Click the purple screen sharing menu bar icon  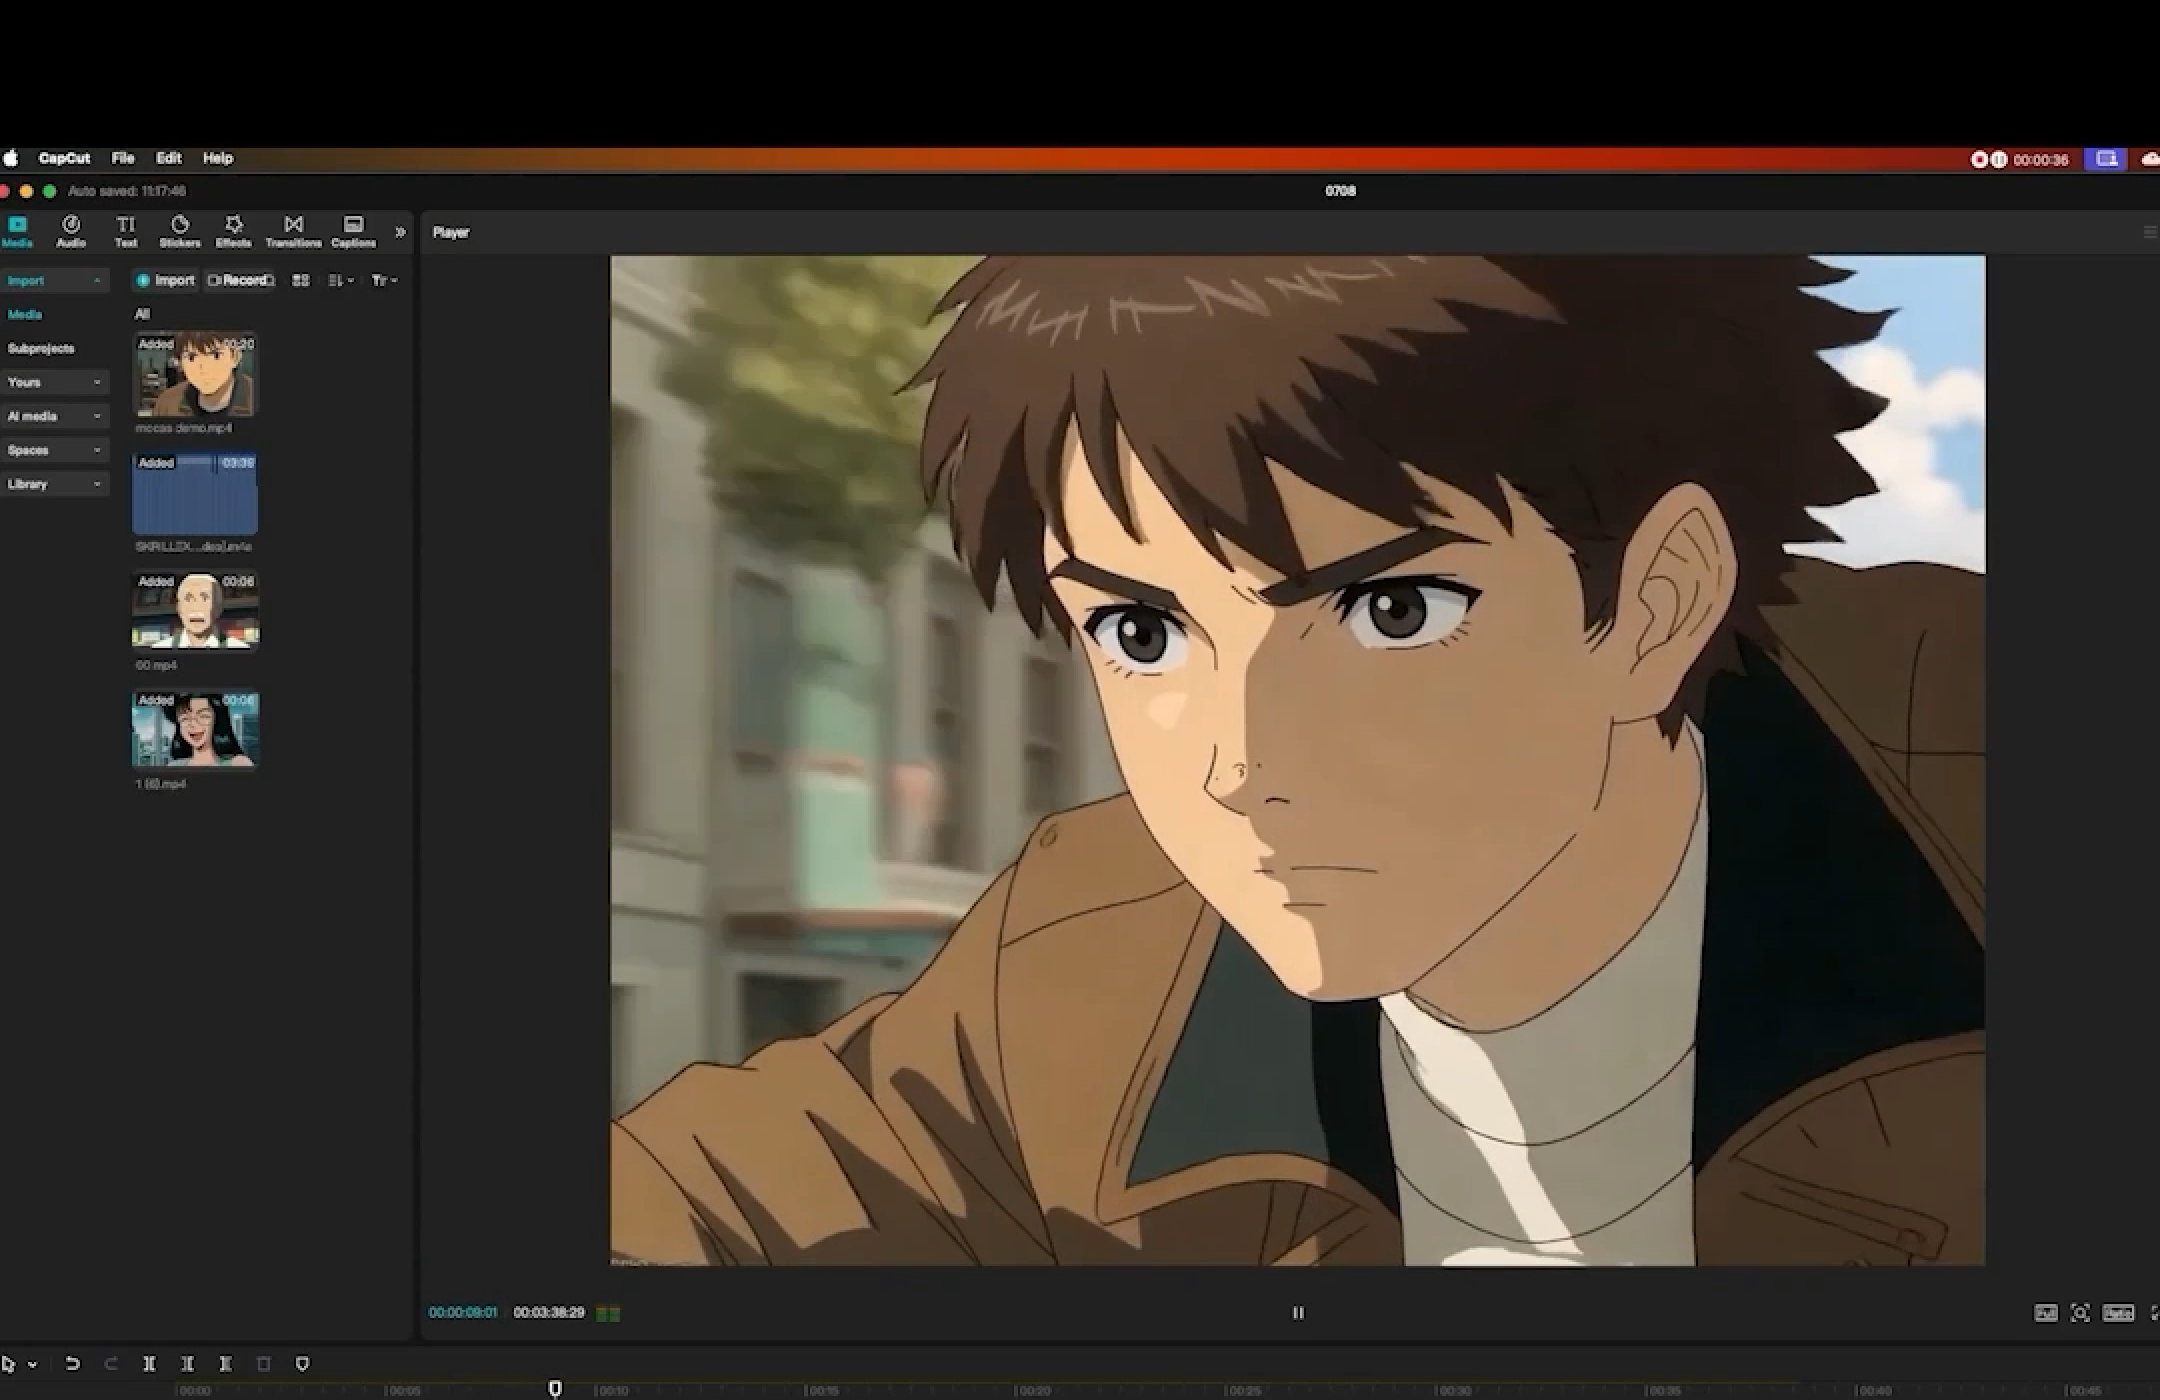(x=2106, y=159)
